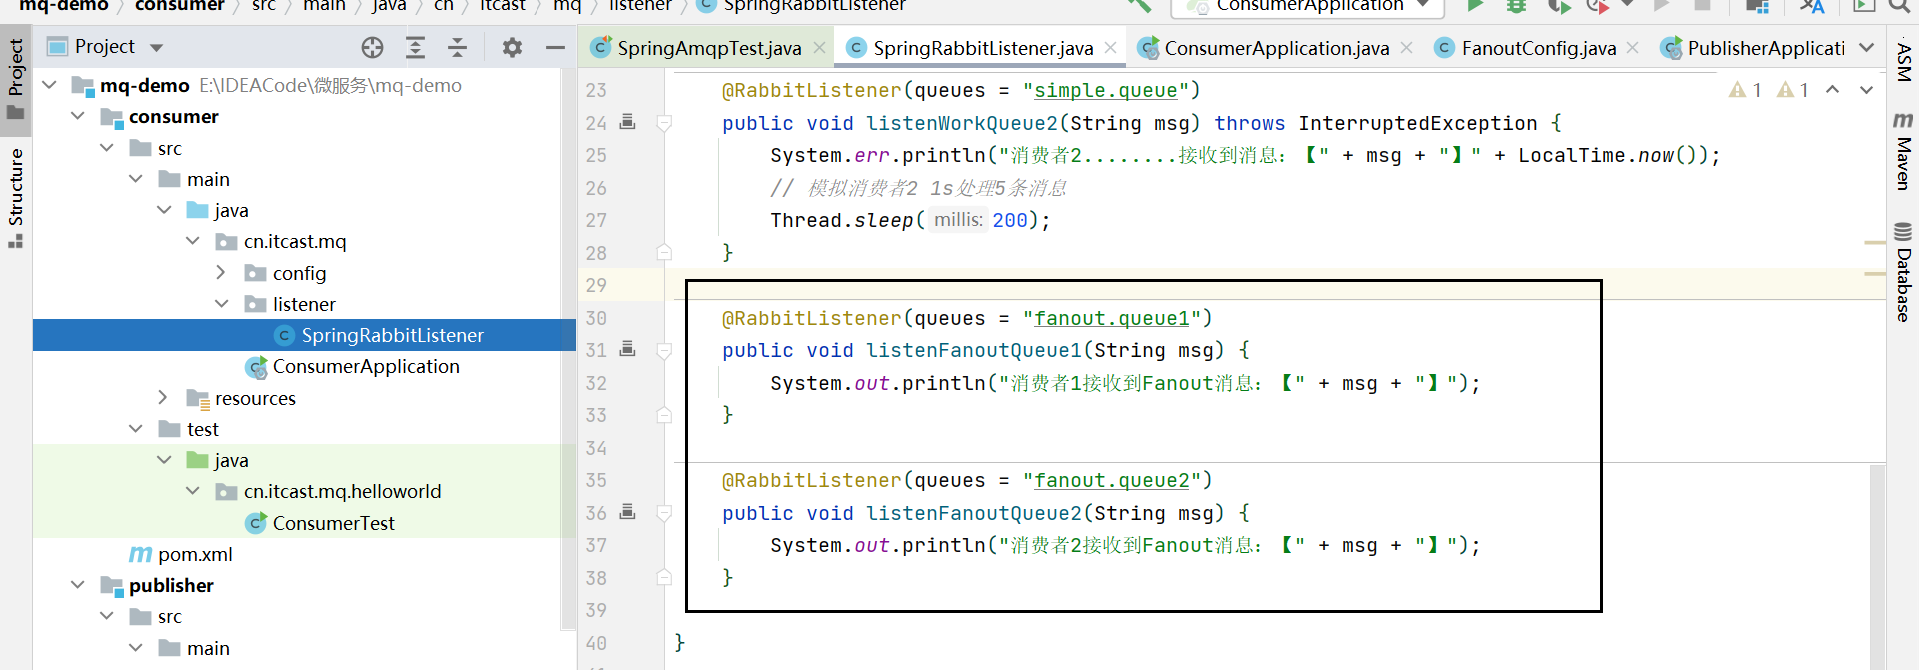Open the Project tool window sidebar tab

[x=16, y=78]
